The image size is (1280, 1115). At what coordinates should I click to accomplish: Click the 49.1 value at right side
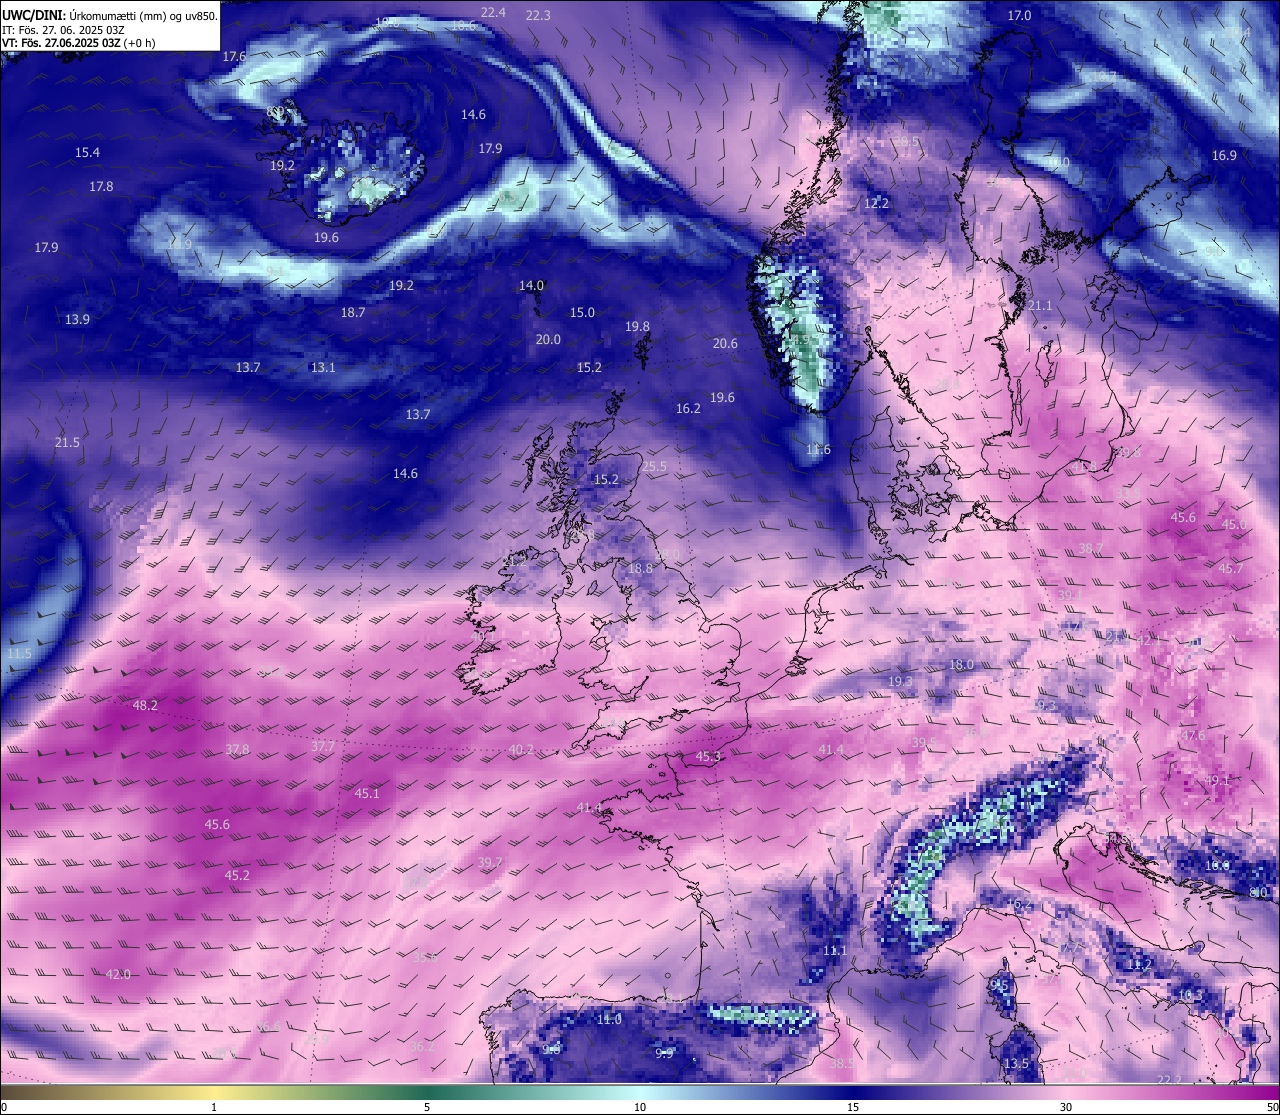(x=1217, y=780)
